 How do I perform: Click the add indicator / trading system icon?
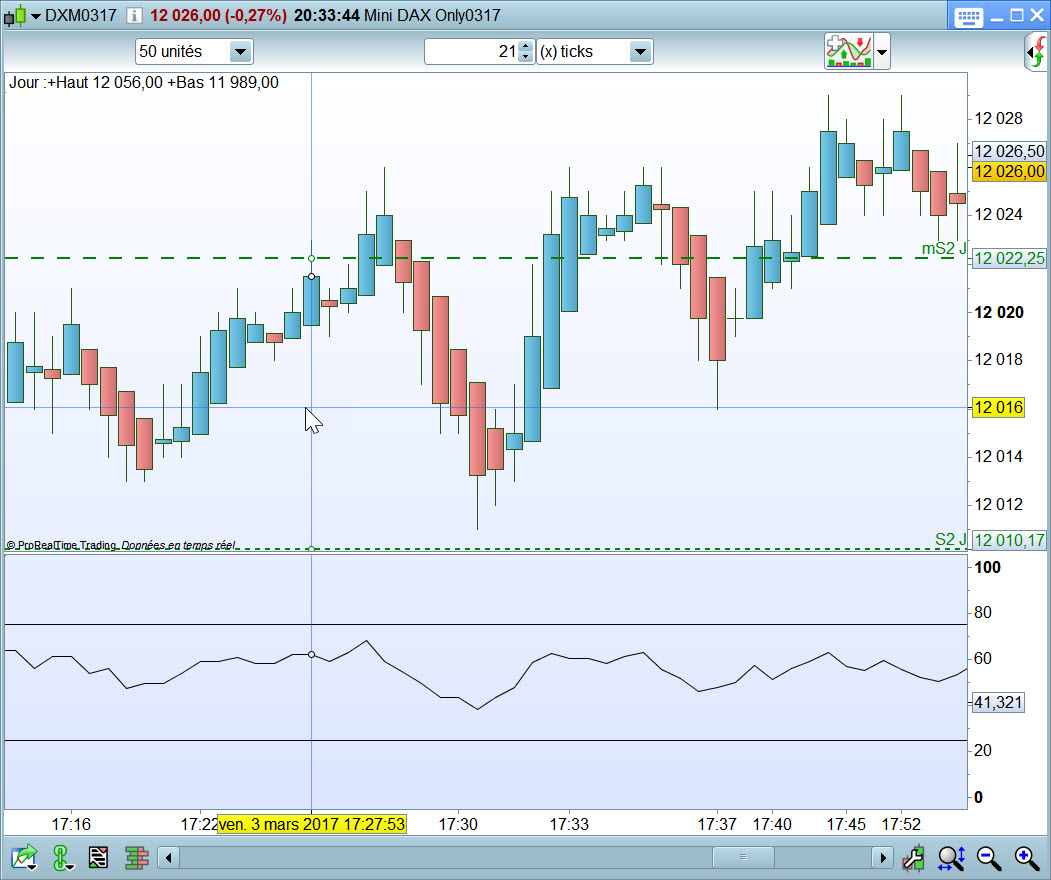(849, 51)
